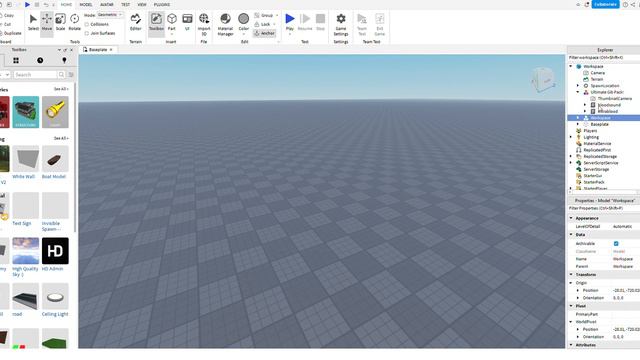Open the Material Manager
This screenshot has width=640, height=360.
[225, 24]
